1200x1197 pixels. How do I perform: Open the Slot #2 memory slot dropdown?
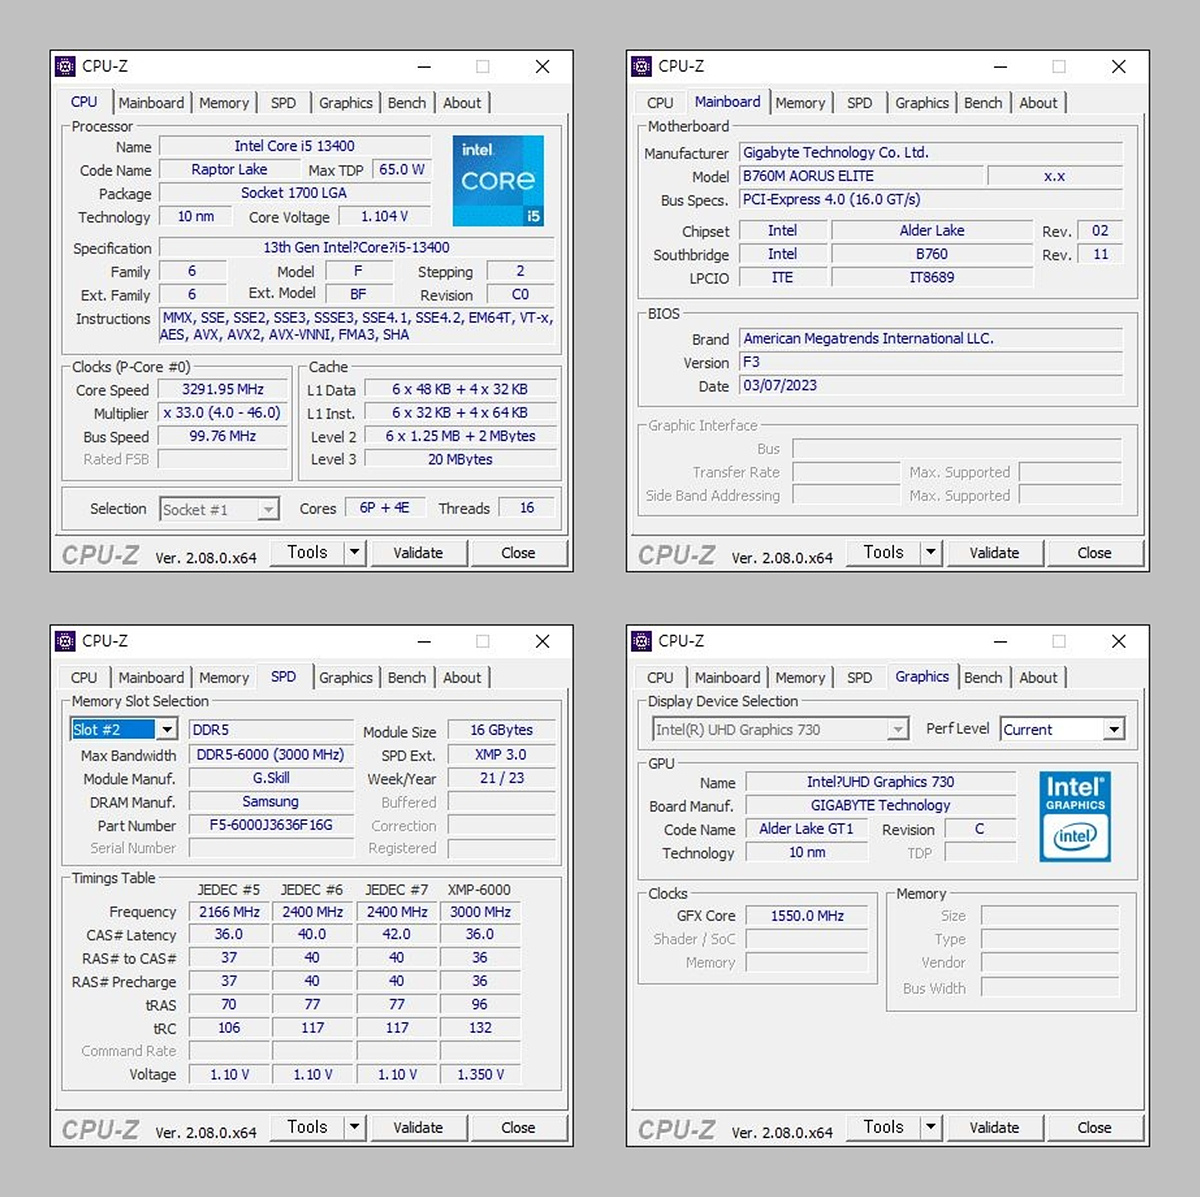(x=168, y=730)
